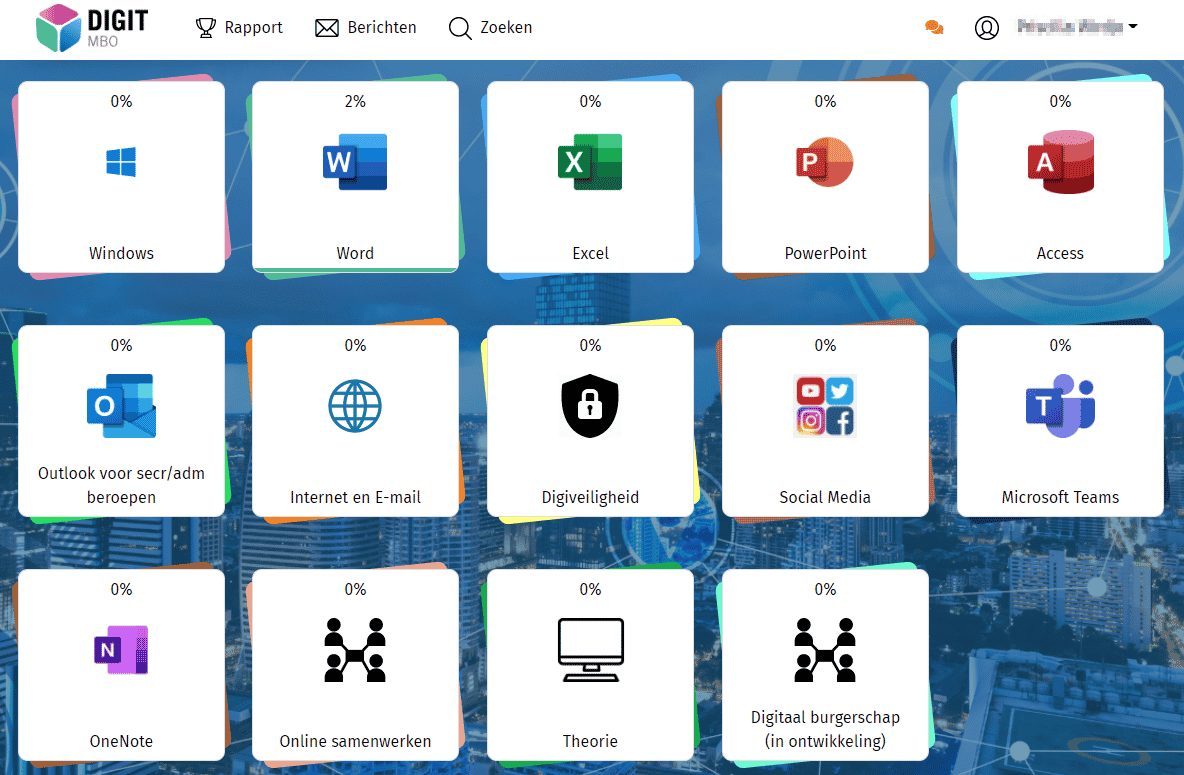Screen dimensions: 1184x775
Task: Select the shield lock icon for Digiveiligheid
Action: tap(590, 406)
